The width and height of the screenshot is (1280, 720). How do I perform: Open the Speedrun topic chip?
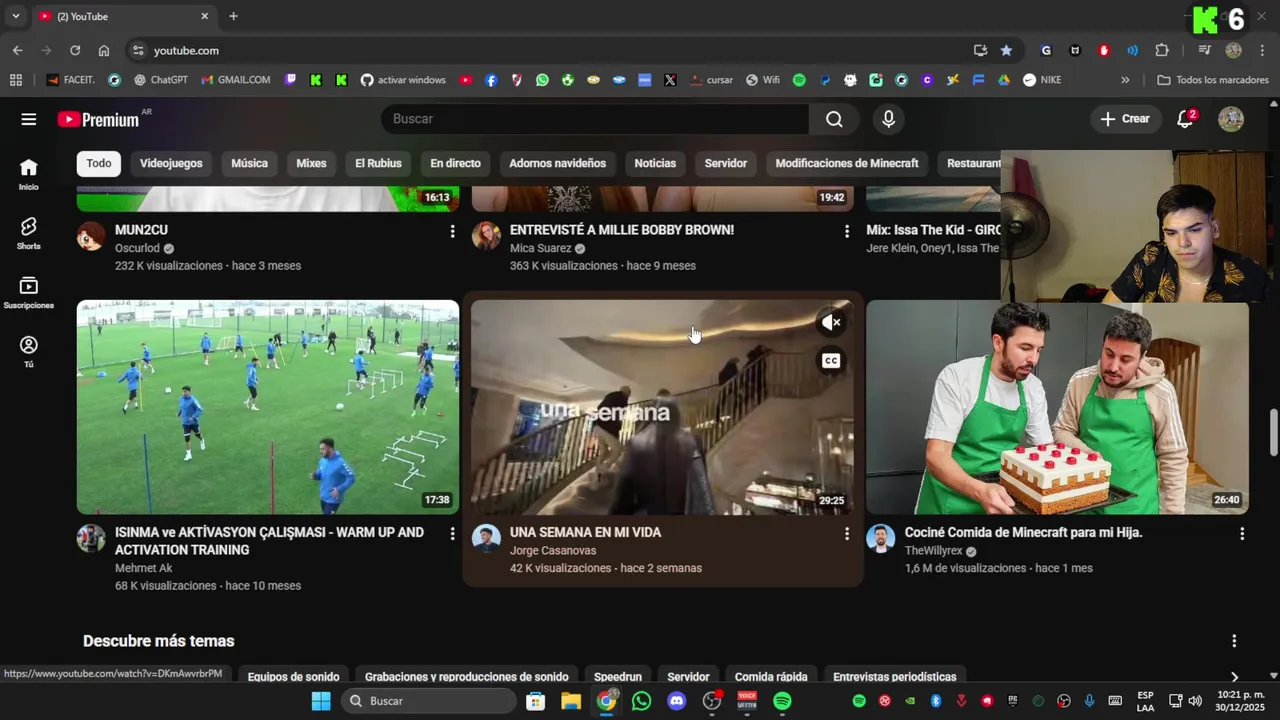618,677
